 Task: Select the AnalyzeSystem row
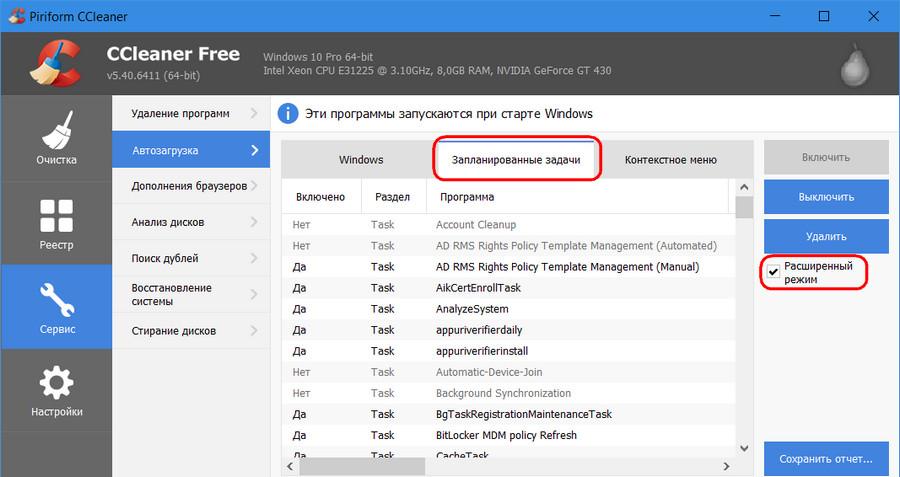[x=509, y=309]
